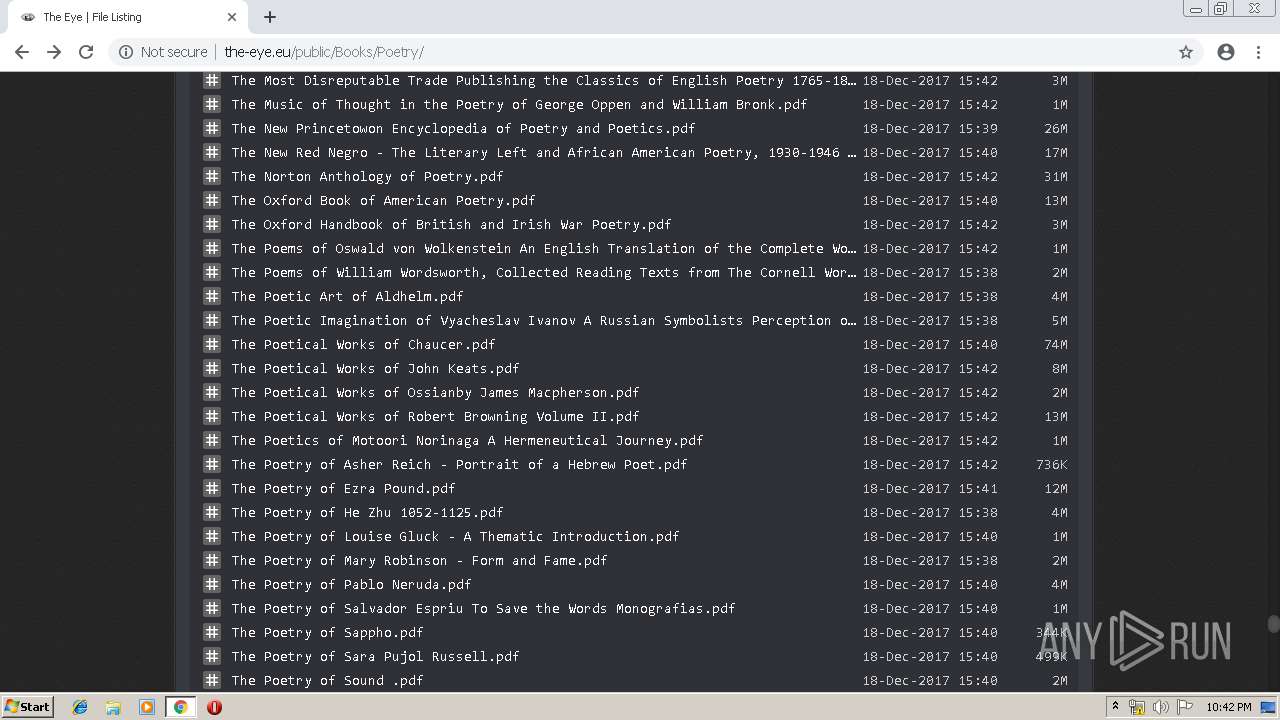Viewport: 1280px width, 720px height.
Task: Open Poetical Works of Ossianby James Macpherson.pdf
Action: click(435, 393)
